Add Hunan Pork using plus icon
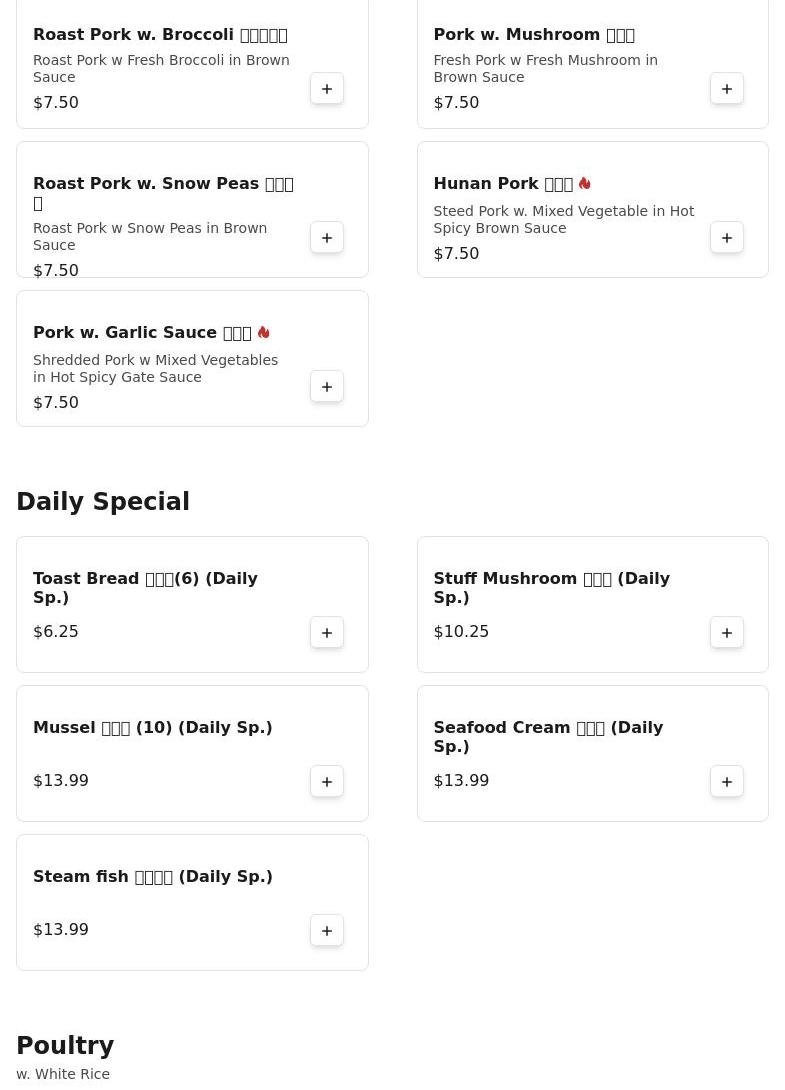This screenshot has height=1090, width=785. (727, 238)
